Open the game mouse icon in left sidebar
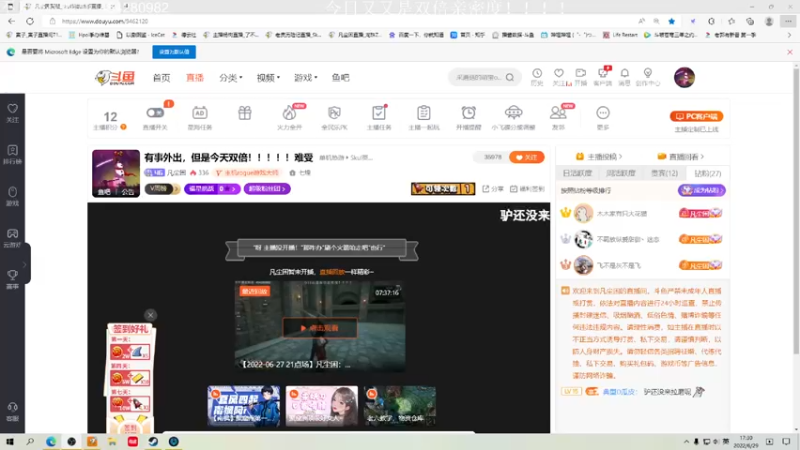 pos(12,192)
